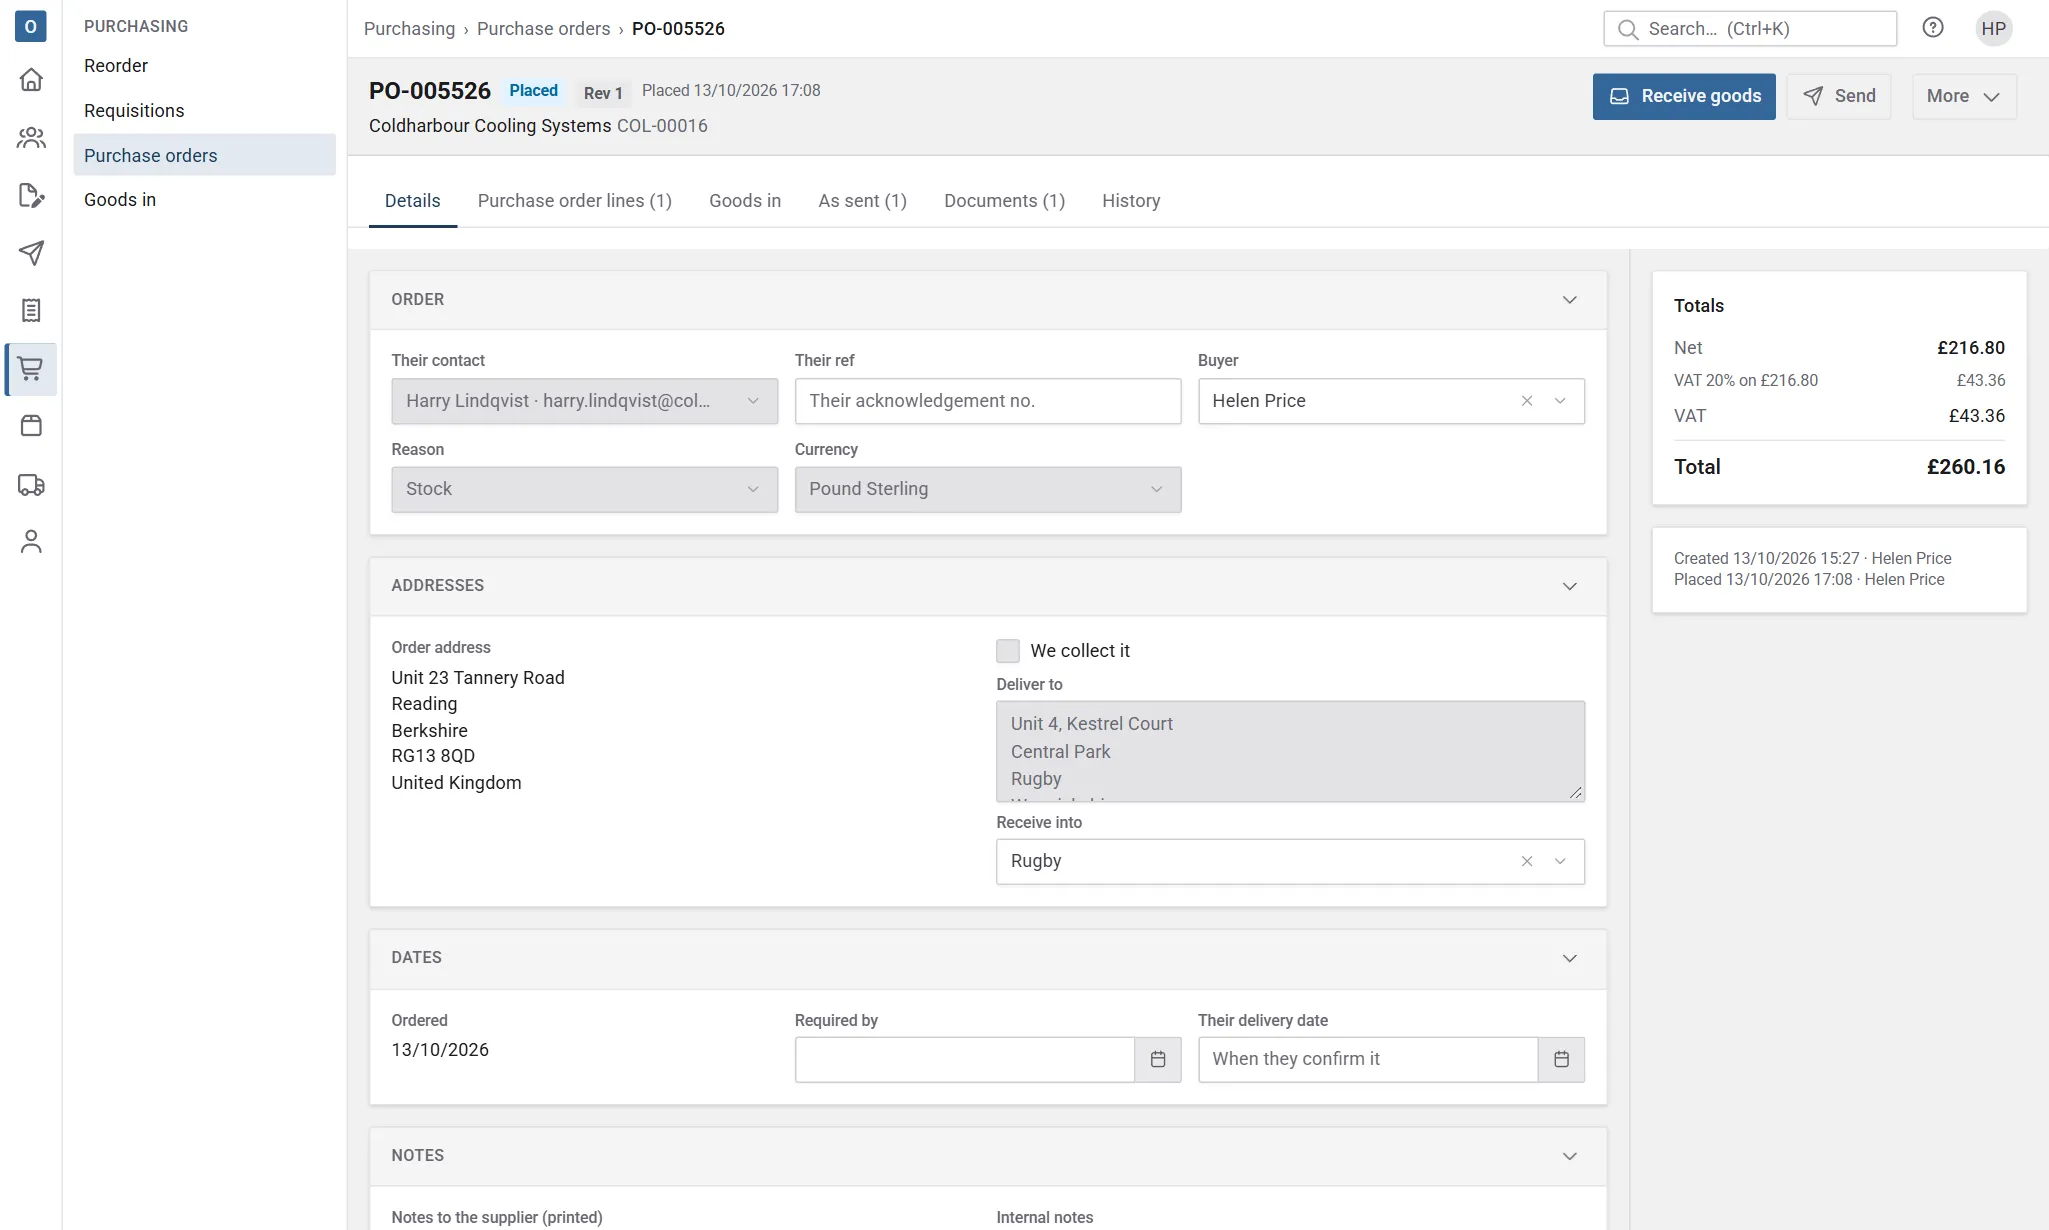Open the stock box icon in sidebar
Screen dimensions: 2049x1230
click(x=31, y=426)
